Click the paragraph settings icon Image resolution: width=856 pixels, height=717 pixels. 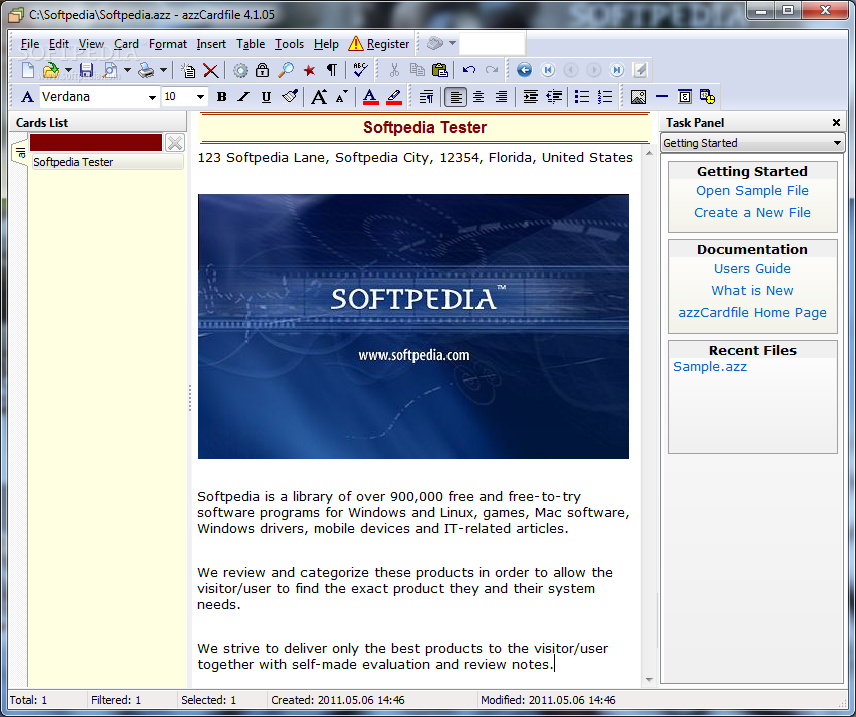pyautogui.click(x=426, y=97)
